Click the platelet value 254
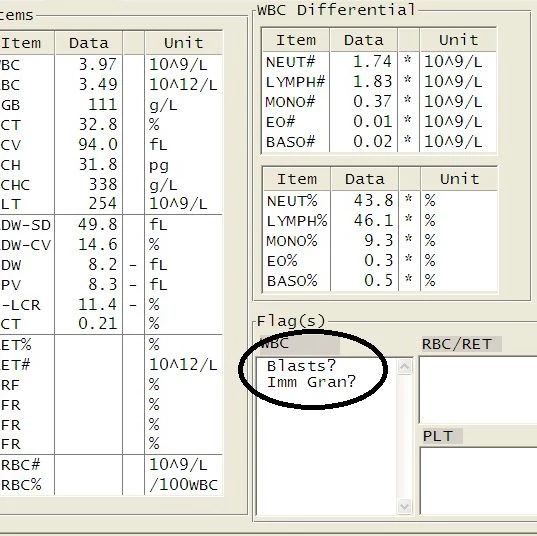 coord(103,203)
